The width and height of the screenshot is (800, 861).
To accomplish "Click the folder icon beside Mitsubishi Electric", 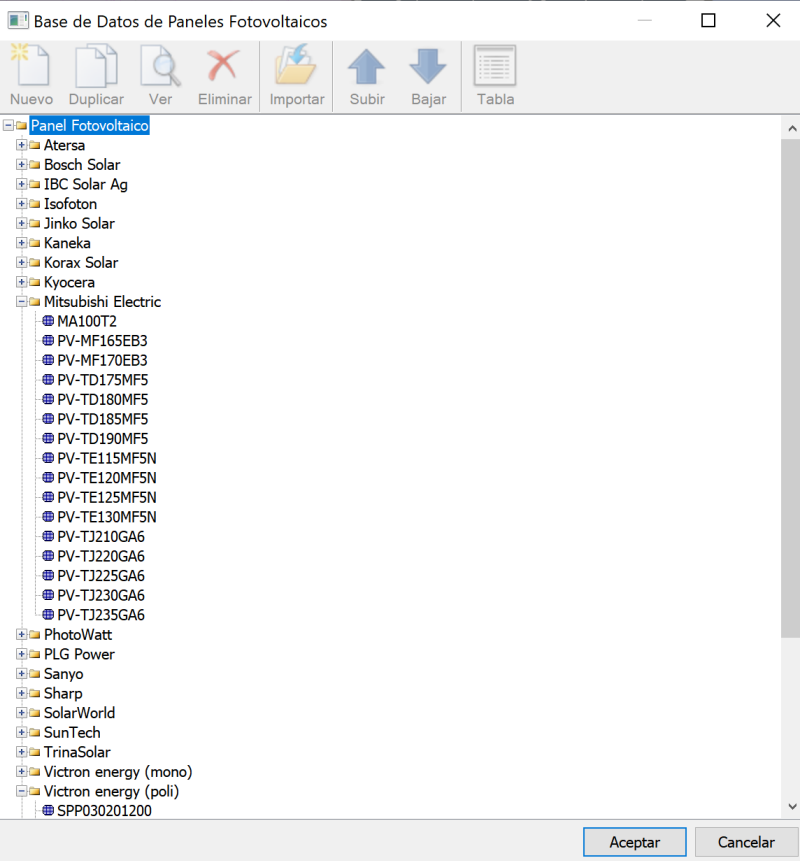I will pos(35,301).
